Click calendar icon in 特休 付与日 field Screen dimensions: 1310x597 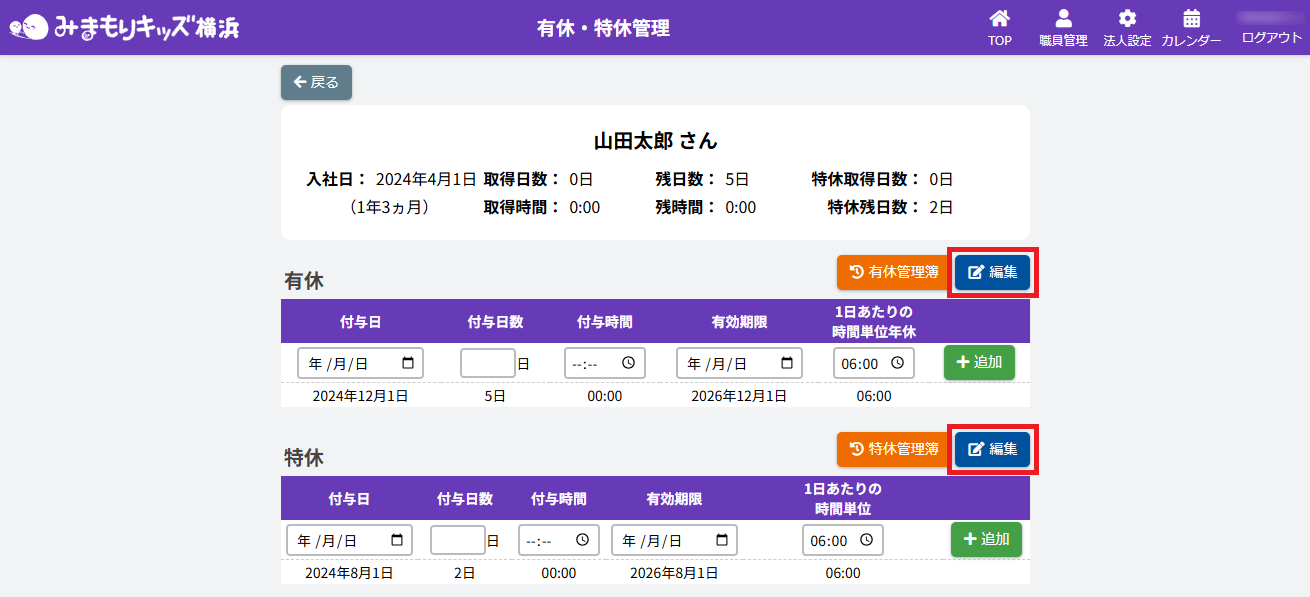tap(397, 540)
